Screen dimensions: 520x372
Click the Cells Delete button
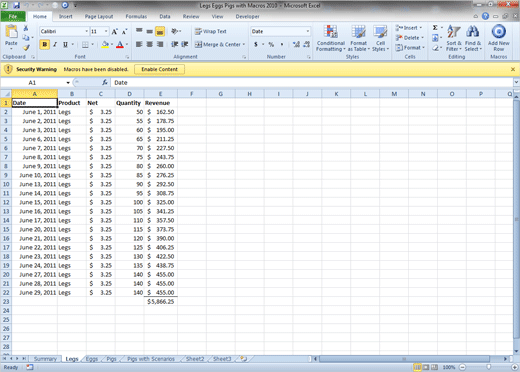pos(410,38)
